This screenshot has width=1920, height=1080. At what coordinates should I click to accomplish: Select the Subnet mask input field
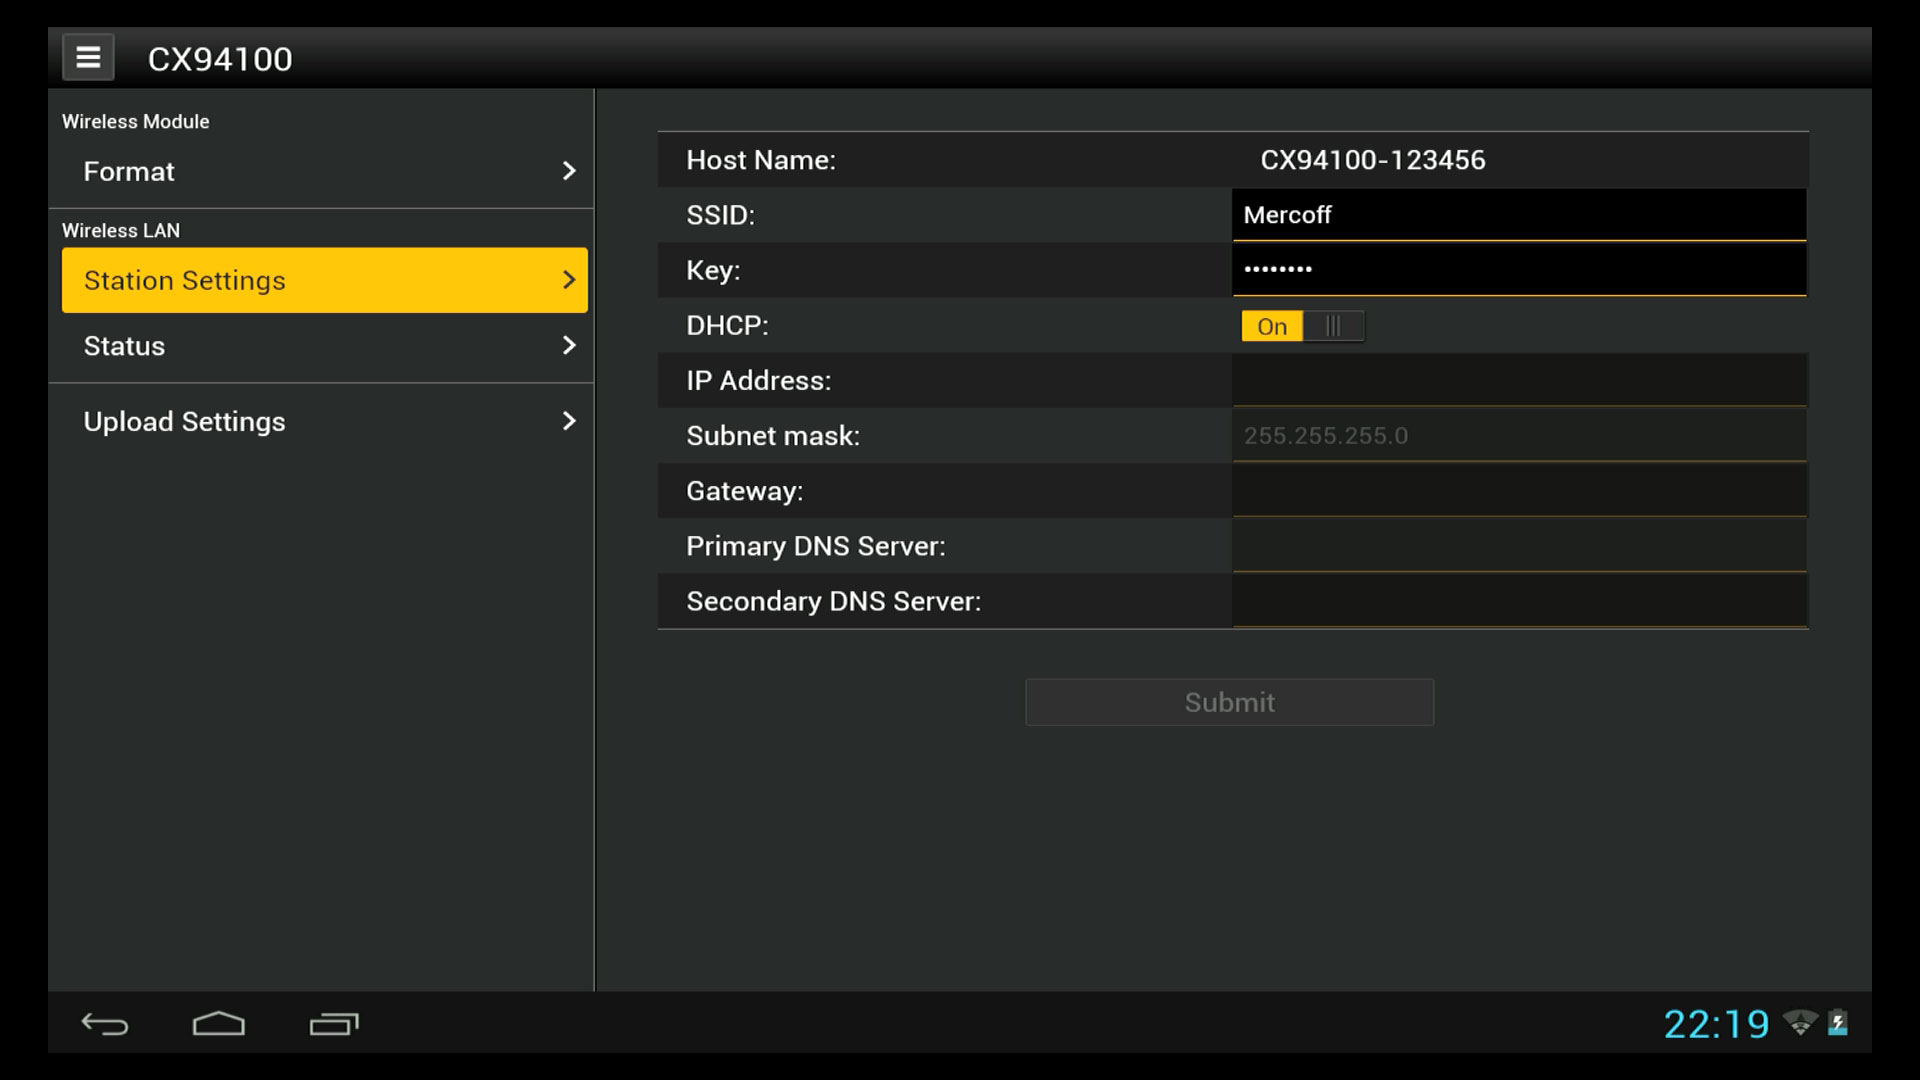click(x=1518, y=436)
